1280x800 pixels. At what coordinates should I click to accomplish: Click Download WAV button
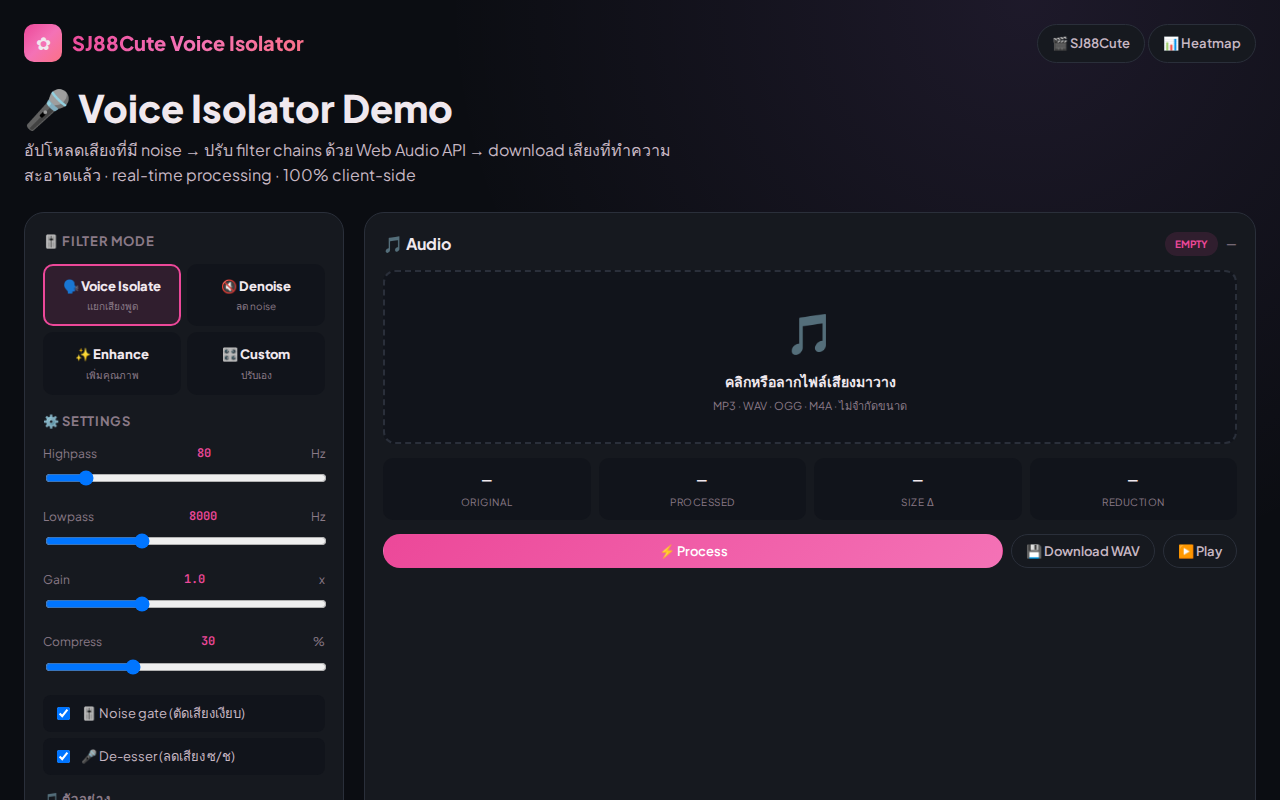point(1083,551)
